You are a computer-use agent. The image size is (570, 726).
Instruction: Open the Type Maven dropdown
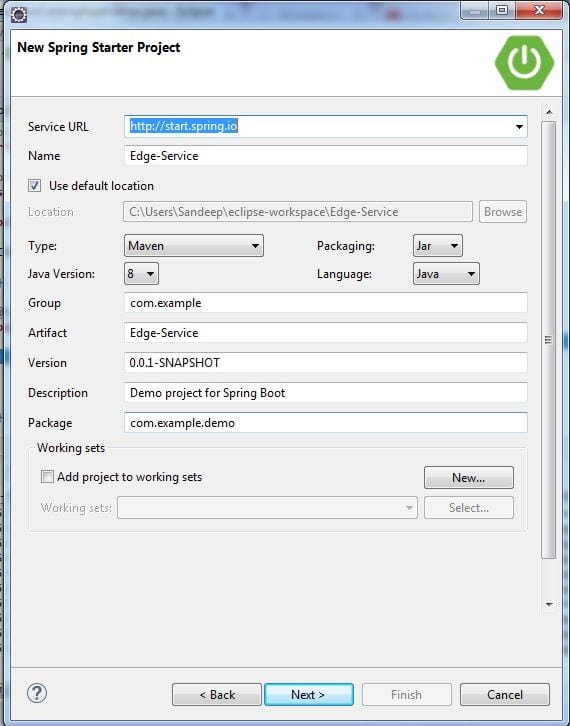(x=194, y=245)
